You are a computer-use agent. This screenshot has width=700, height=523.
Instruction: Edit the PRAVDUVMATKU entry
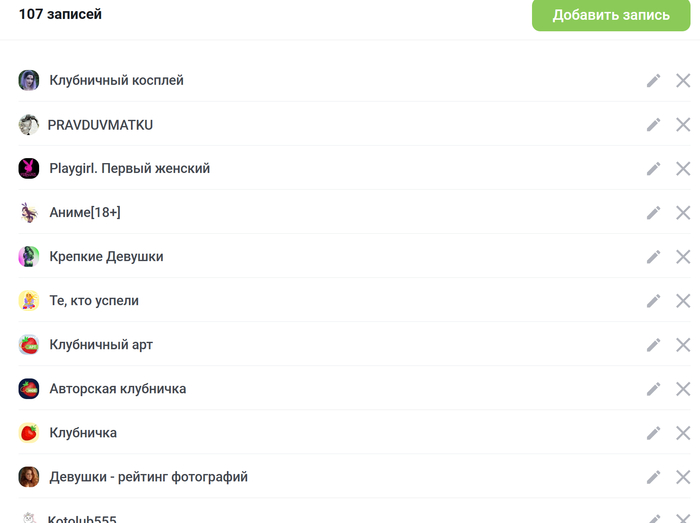click(654, 125)
